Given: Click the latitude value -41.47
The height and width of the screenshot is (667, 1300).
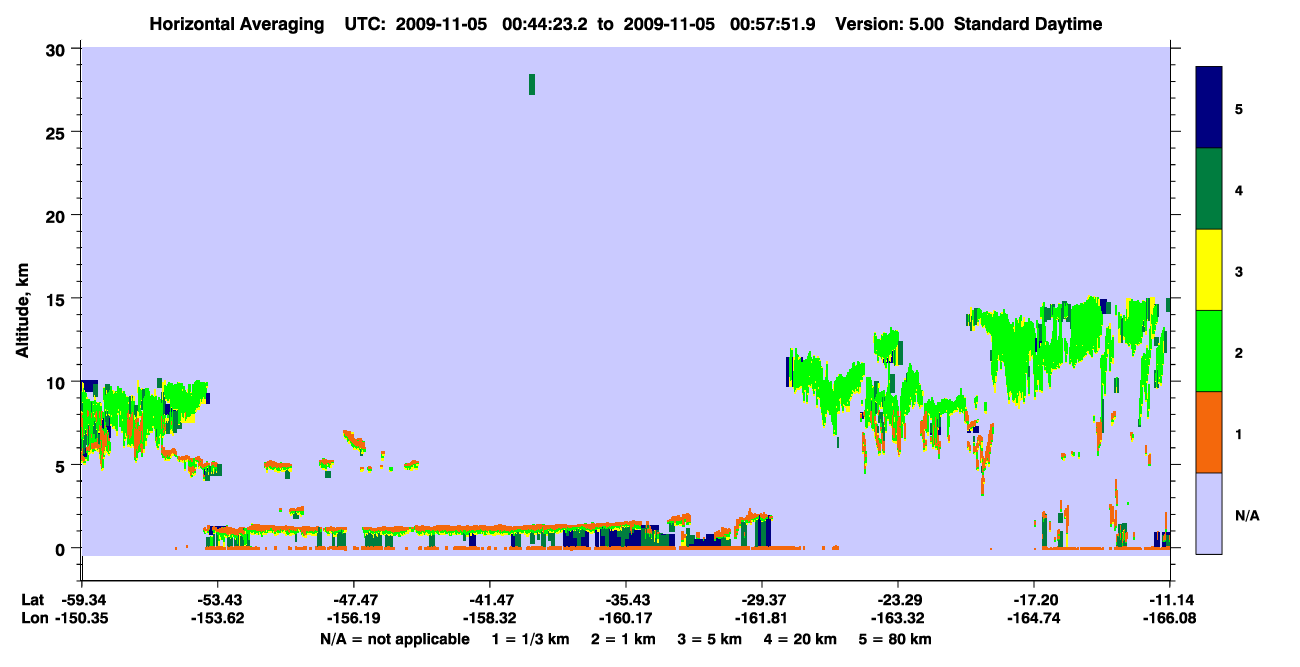Looking at the screenshot, I should (489, 600).
